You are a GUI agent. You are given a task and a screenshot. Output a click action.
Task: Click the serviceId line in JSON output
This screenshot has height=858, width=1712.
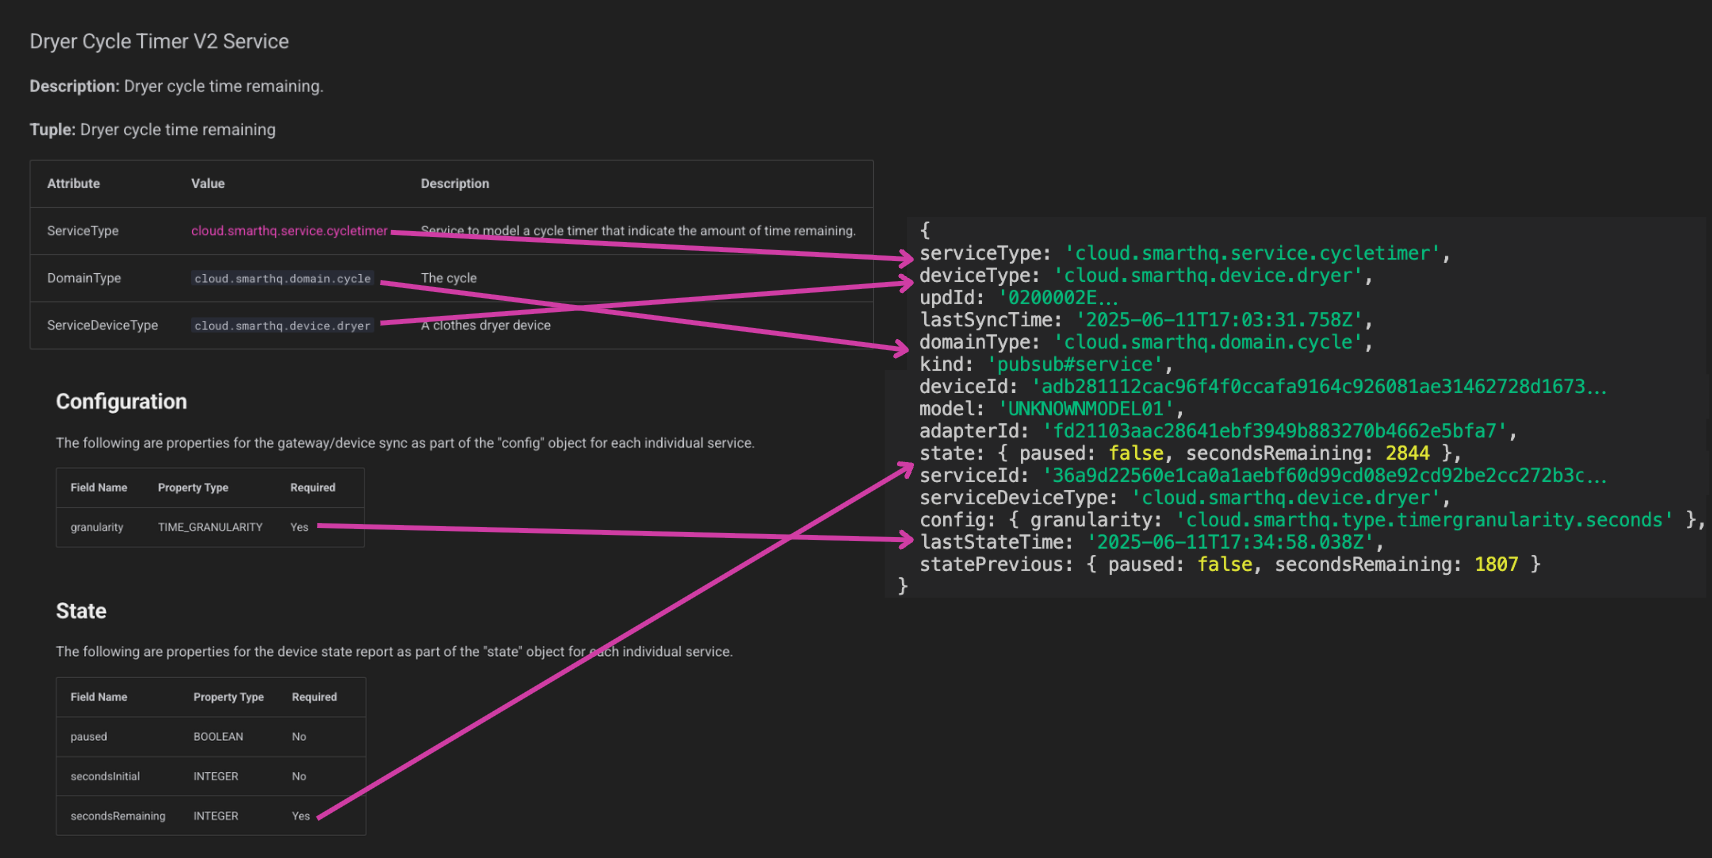click(1263, 476)
